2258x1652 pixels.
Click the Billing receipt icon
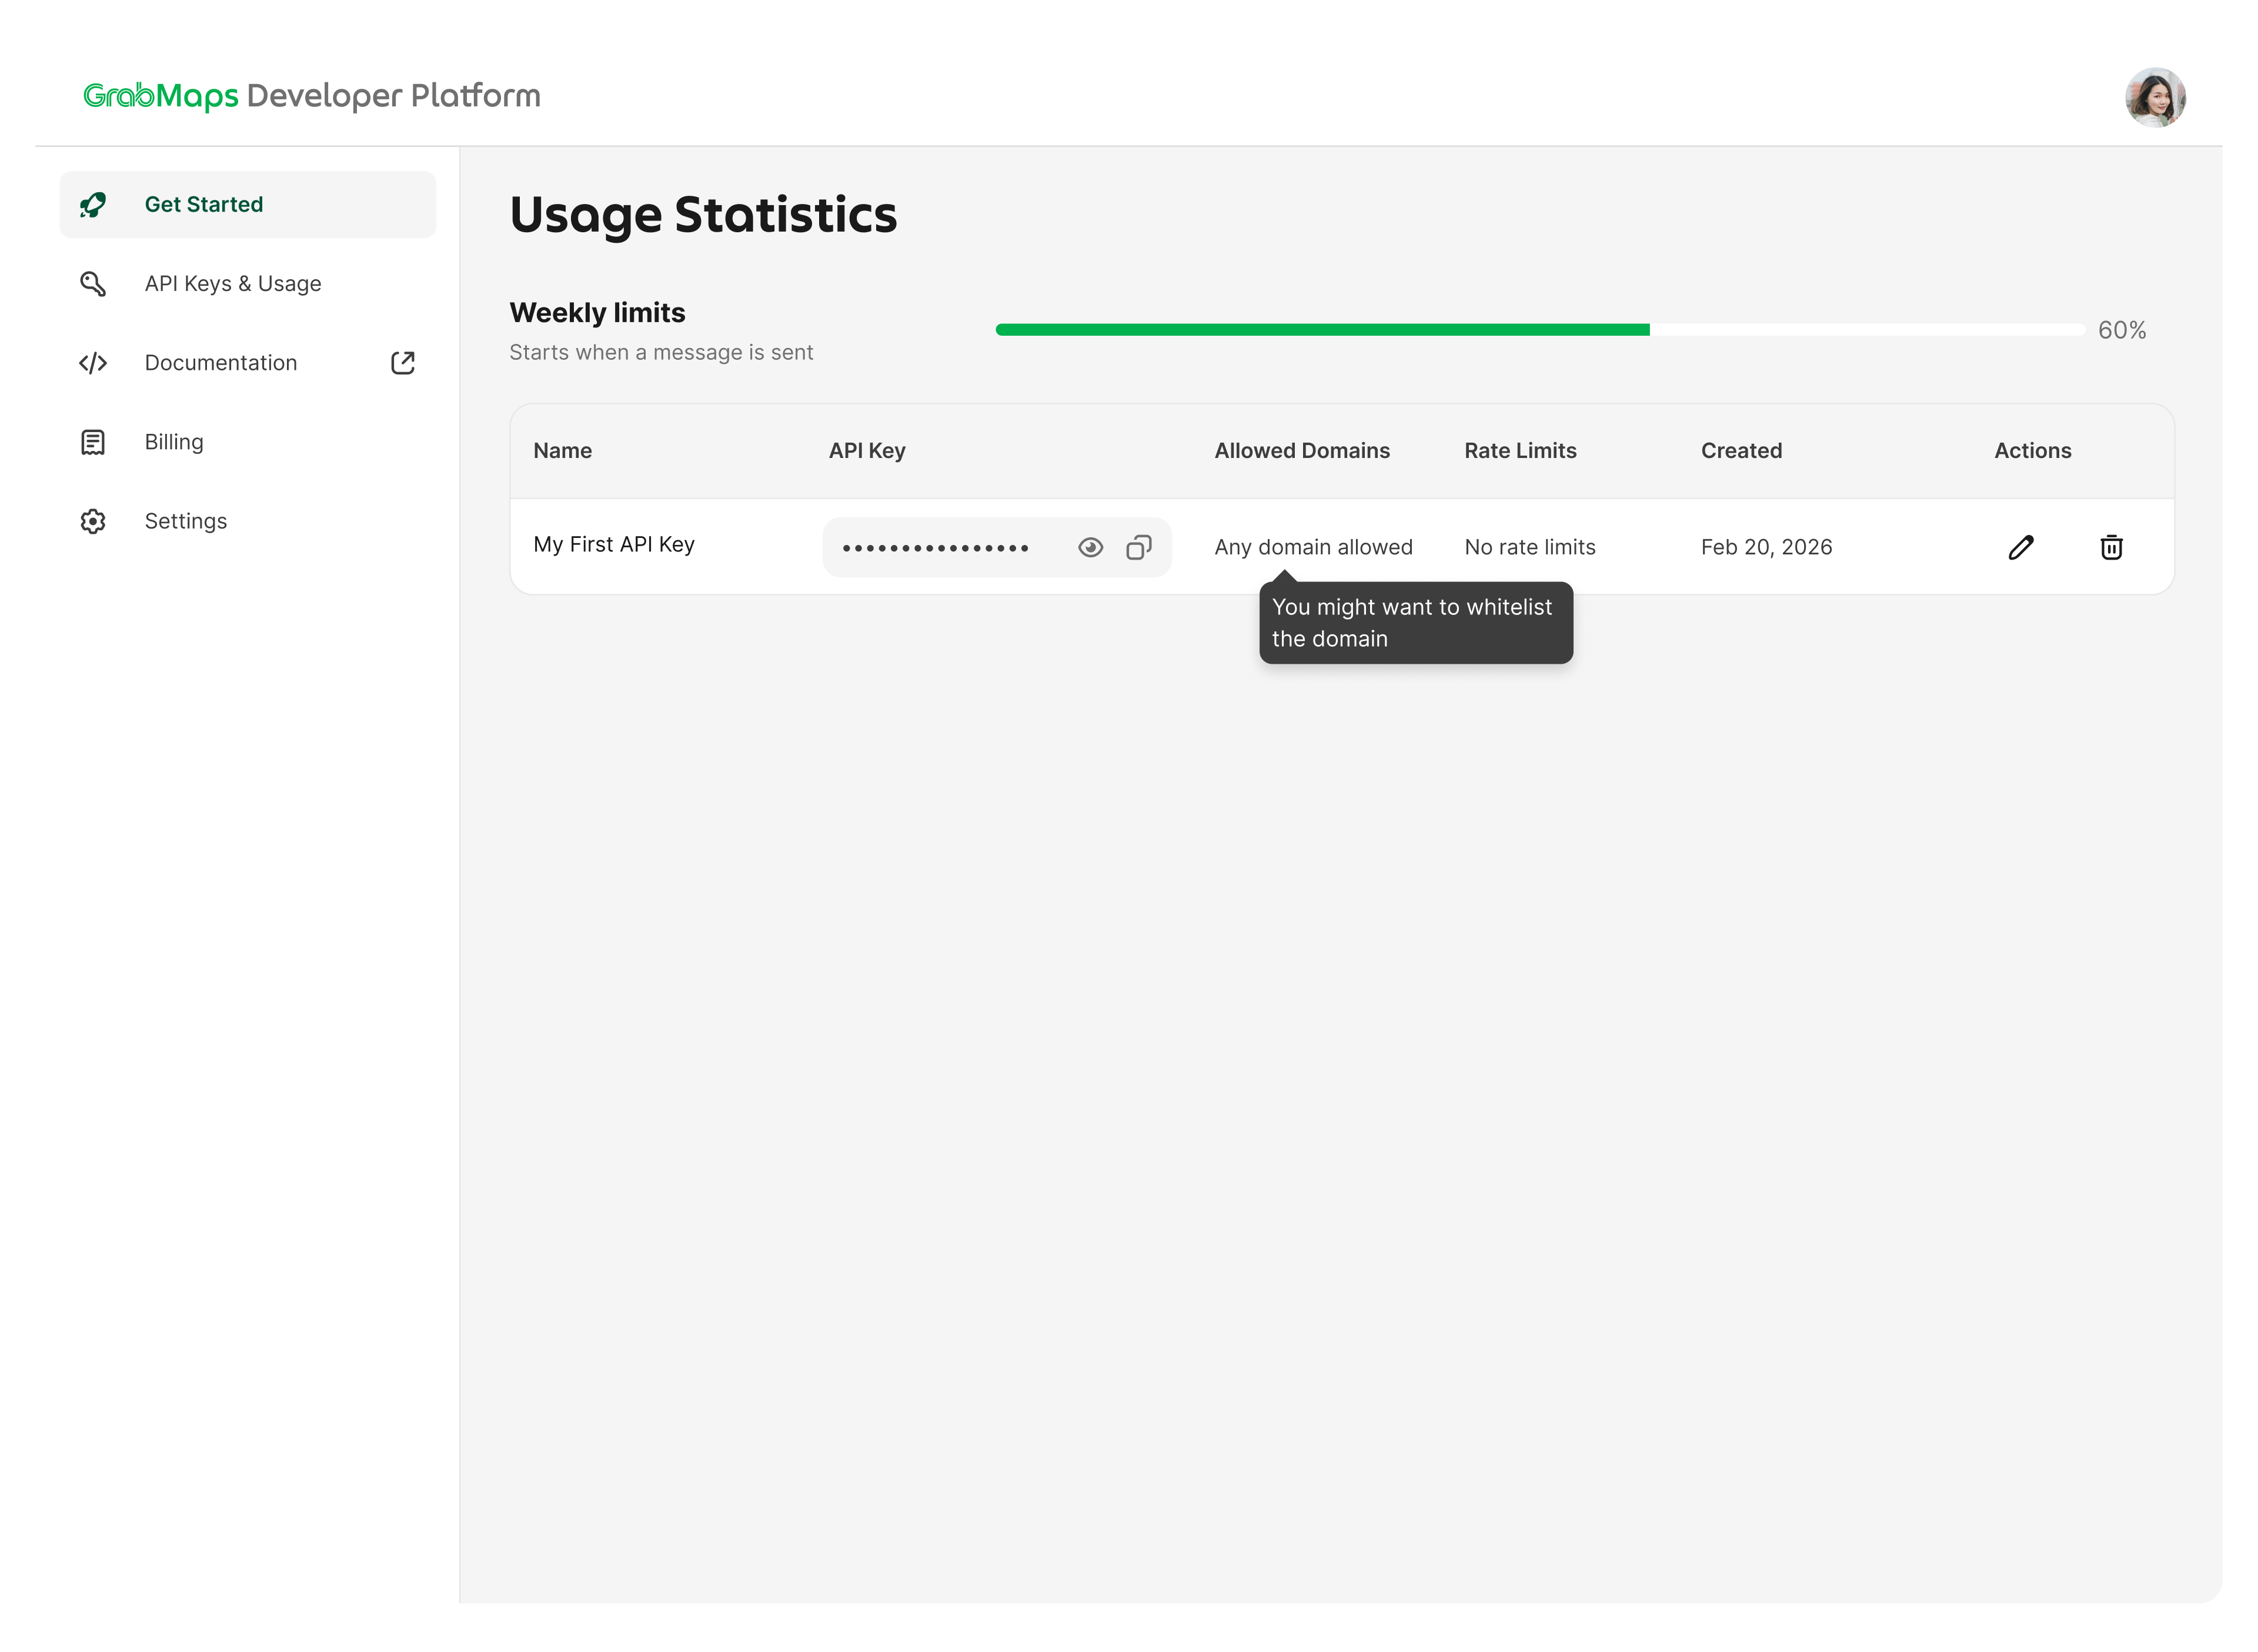coord(93,441)
